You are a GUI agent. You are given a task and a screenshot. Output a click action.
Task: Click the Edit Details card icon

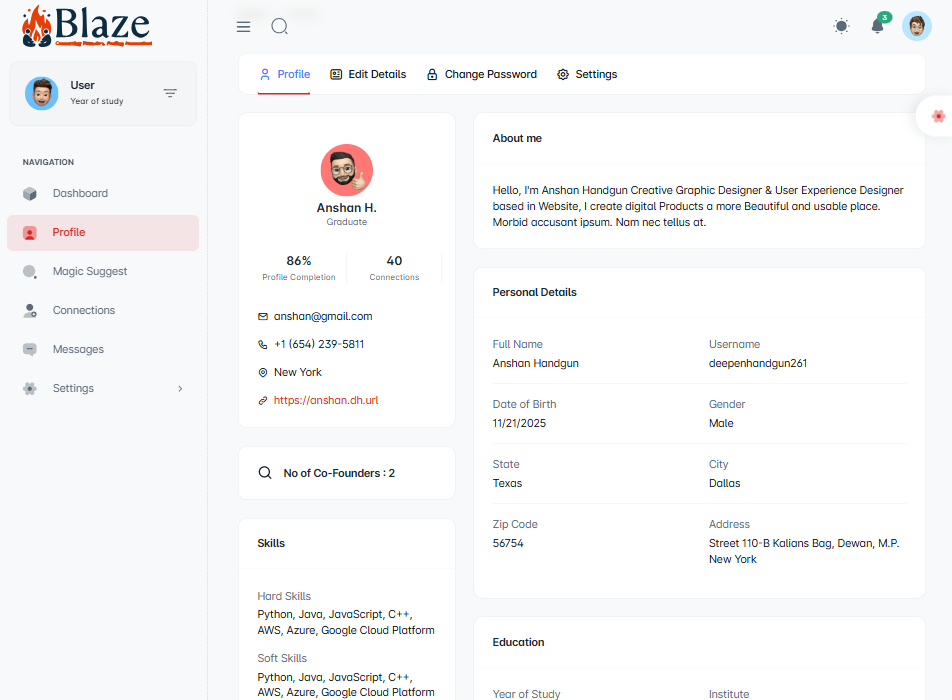click(336, 74)
